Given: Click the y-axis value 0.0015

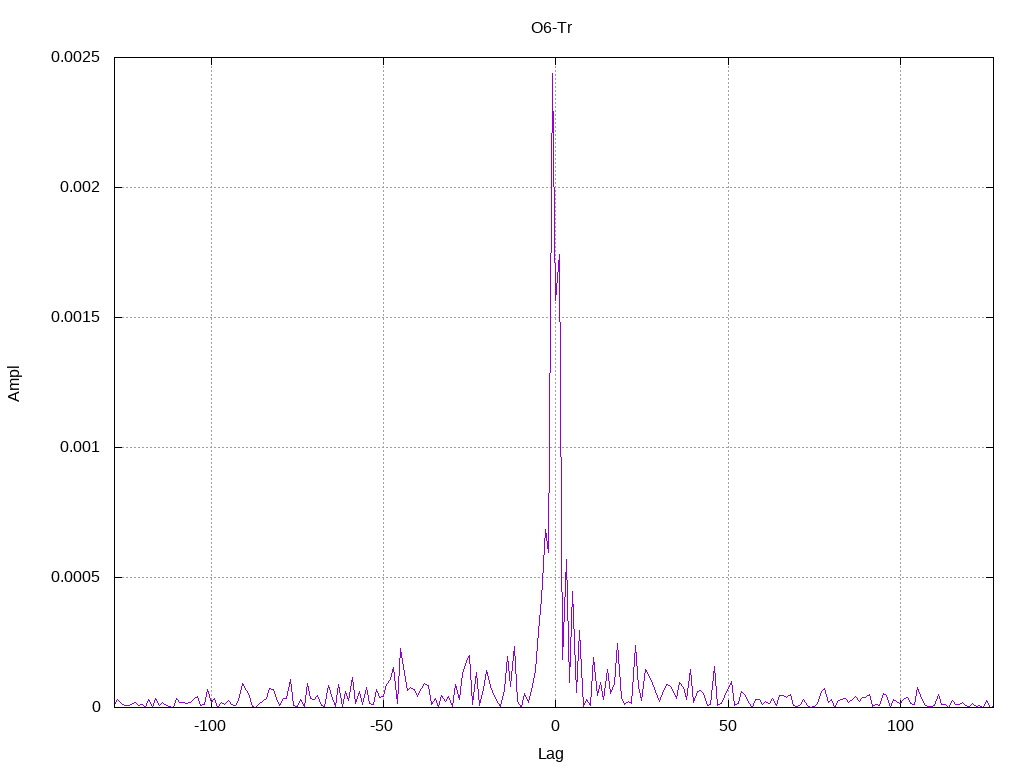Looking at the screenshot, I should click(76, 317).
